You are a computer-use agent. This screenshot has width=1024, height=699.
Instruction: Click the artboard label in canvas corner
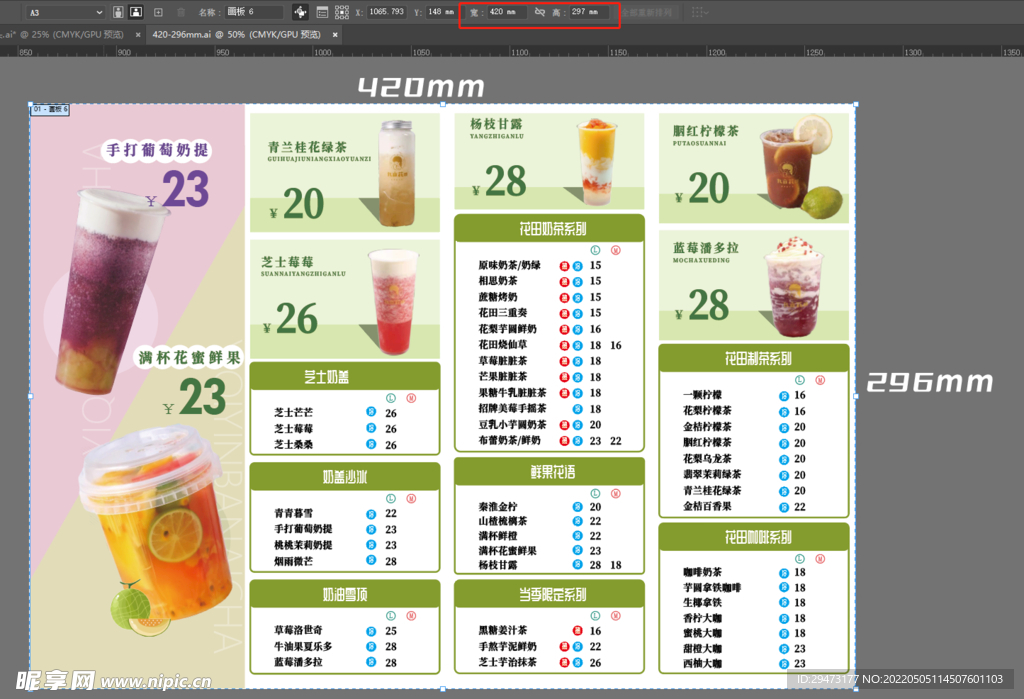pyautogui.click(x=50, y=109)
